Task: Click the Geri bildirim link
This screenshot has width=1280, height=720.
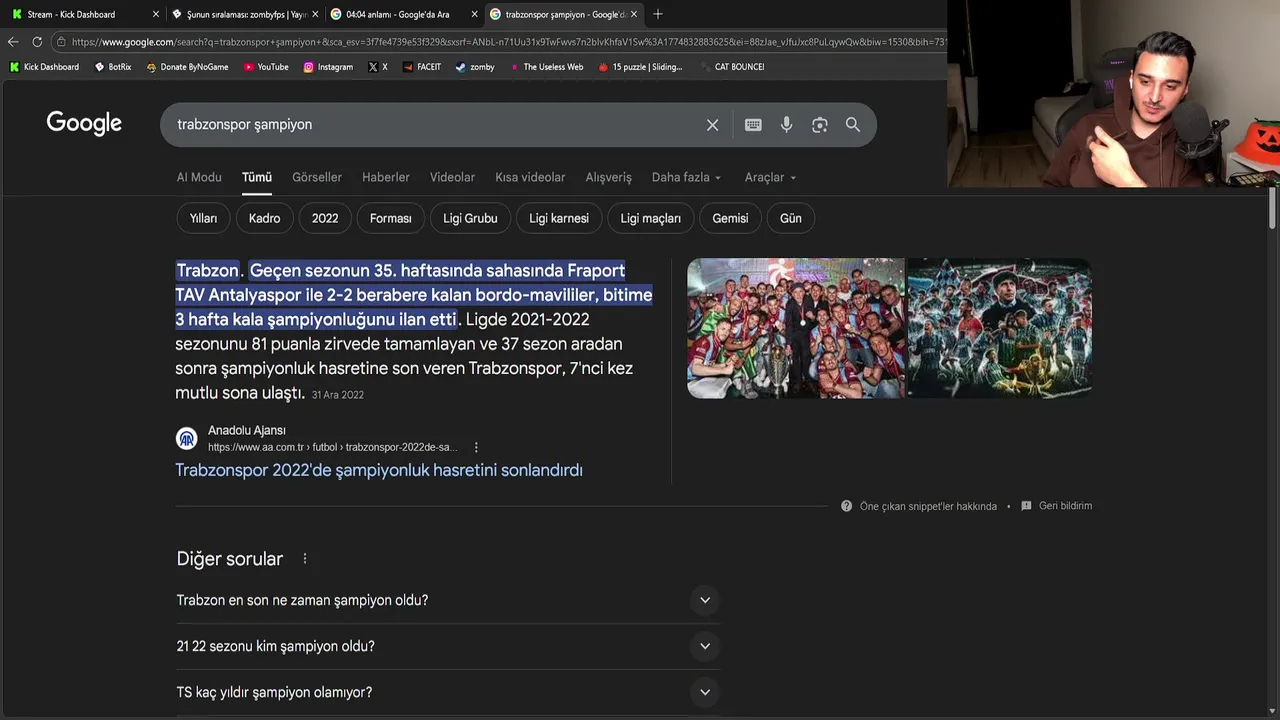Action: click(1065, 506)
